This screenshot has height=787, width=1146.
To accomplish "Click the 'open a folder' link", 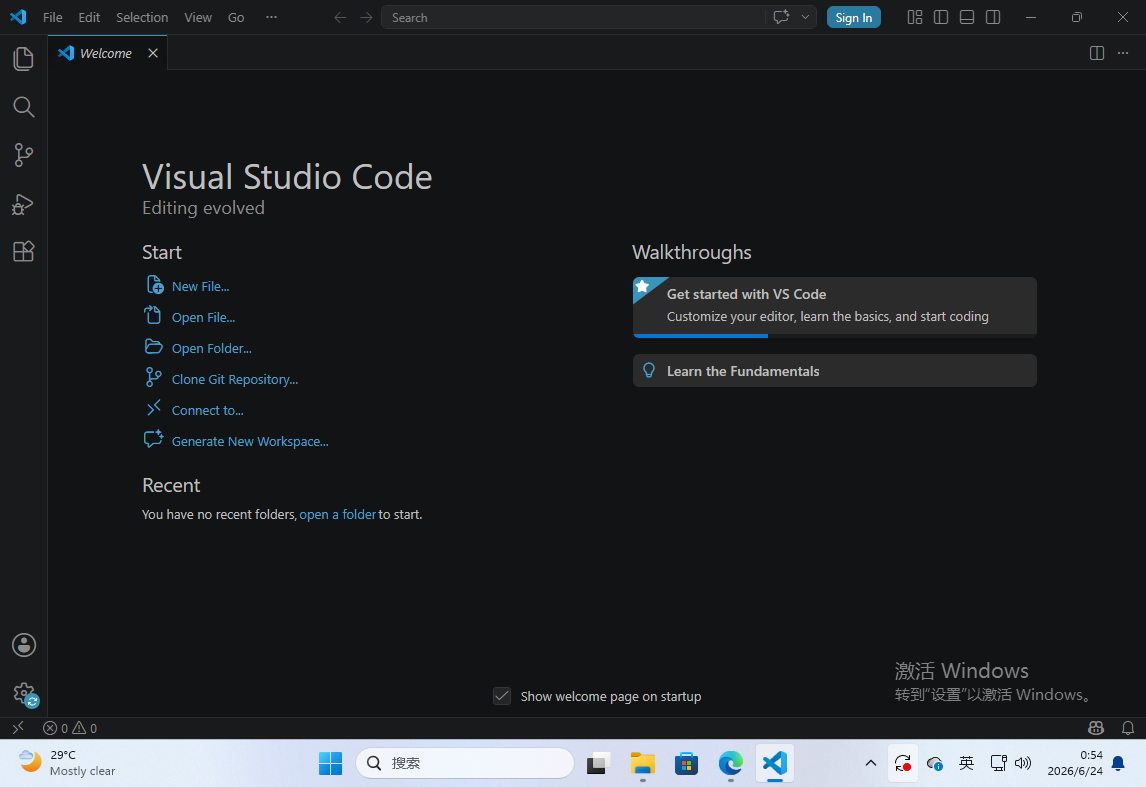I will click(x=338, y=514).
